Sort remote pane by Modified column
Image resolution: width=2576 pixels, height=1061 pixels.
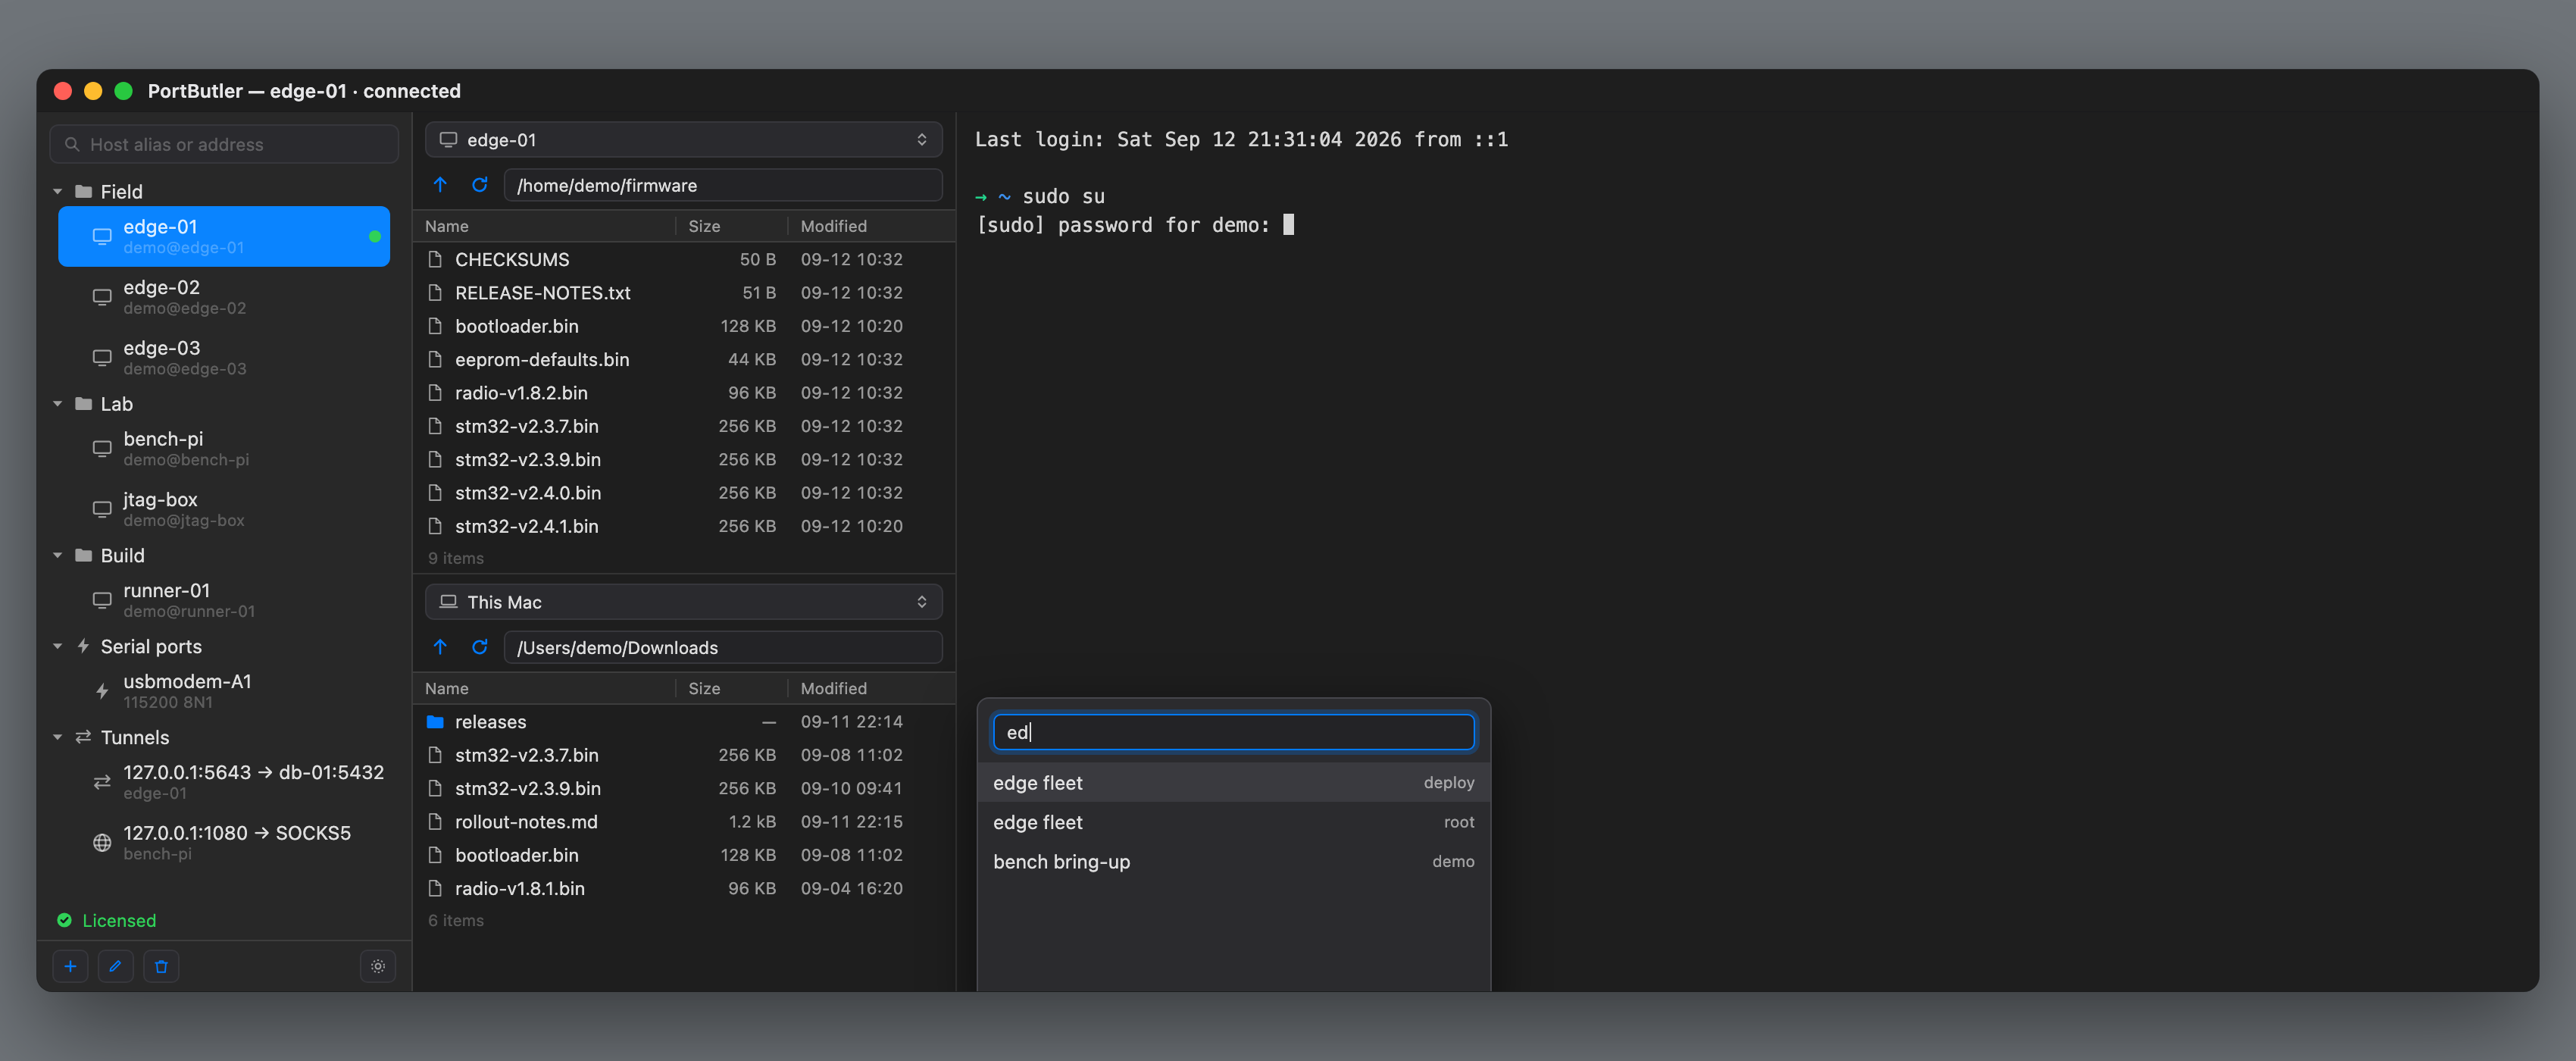(x=870, y=226)
